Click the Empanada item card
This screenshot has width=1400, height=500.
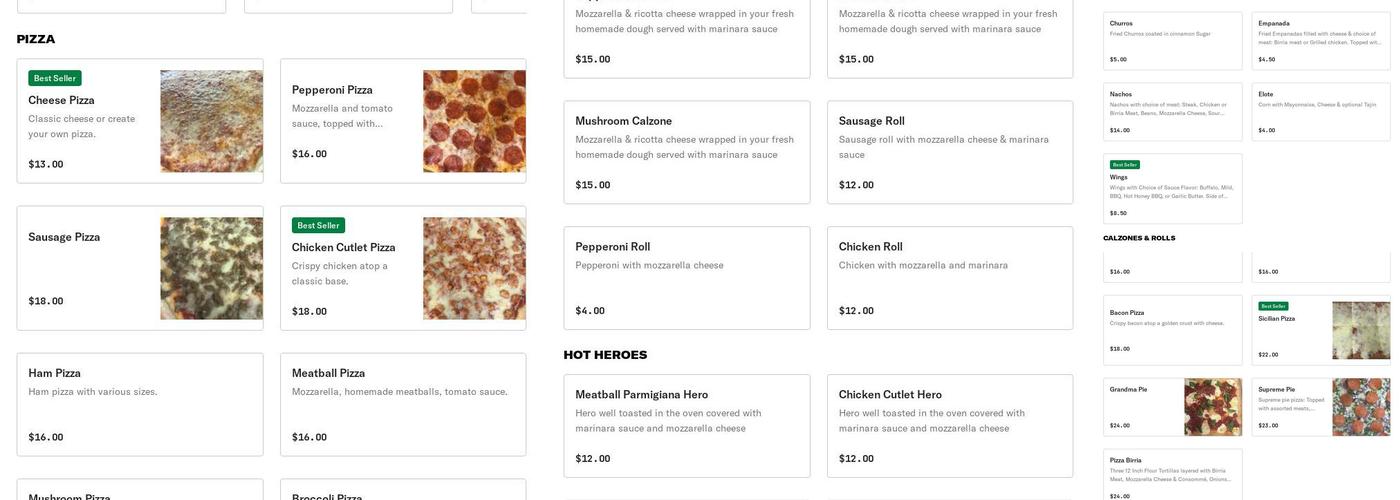1321,41
